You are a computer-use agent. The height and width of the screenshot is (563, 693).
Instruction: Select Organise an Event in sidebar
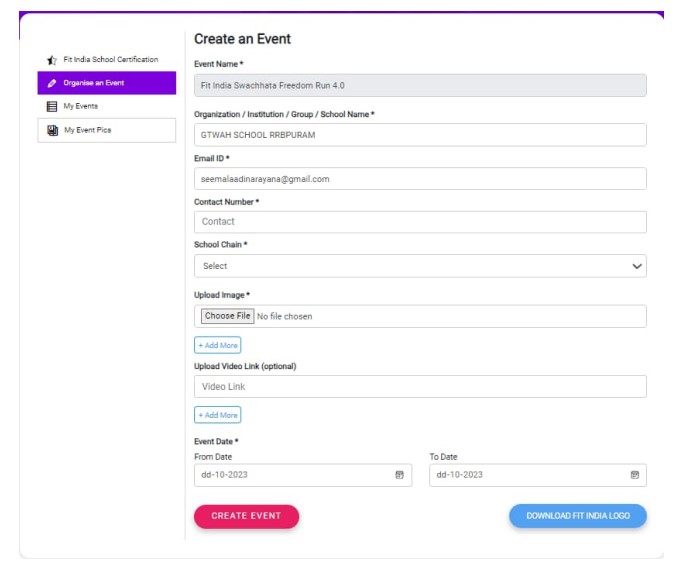tap(107, 83)
